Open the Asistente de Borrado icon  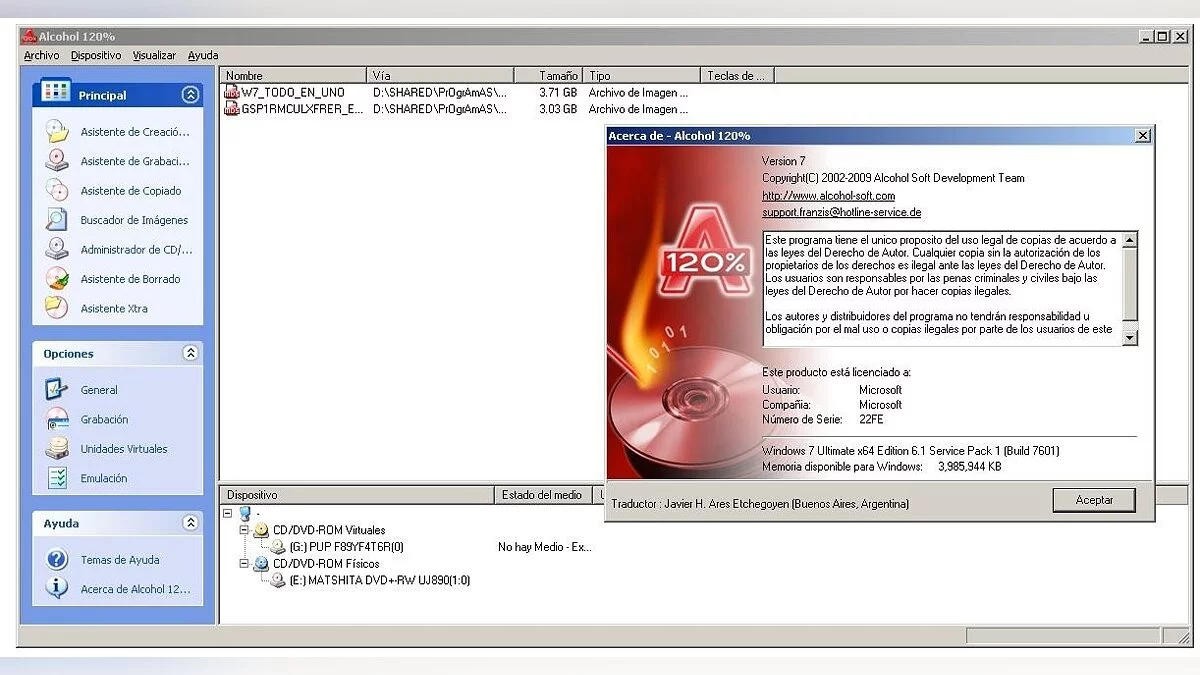57,279
